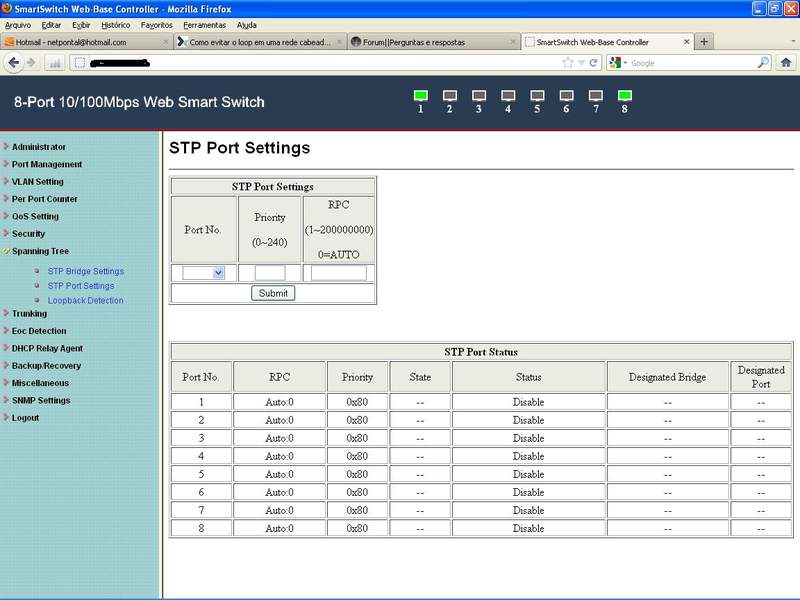This screenshot has width=800, height=600.
Task: Open Loopback Detection link
Action: tap(86, 301)
